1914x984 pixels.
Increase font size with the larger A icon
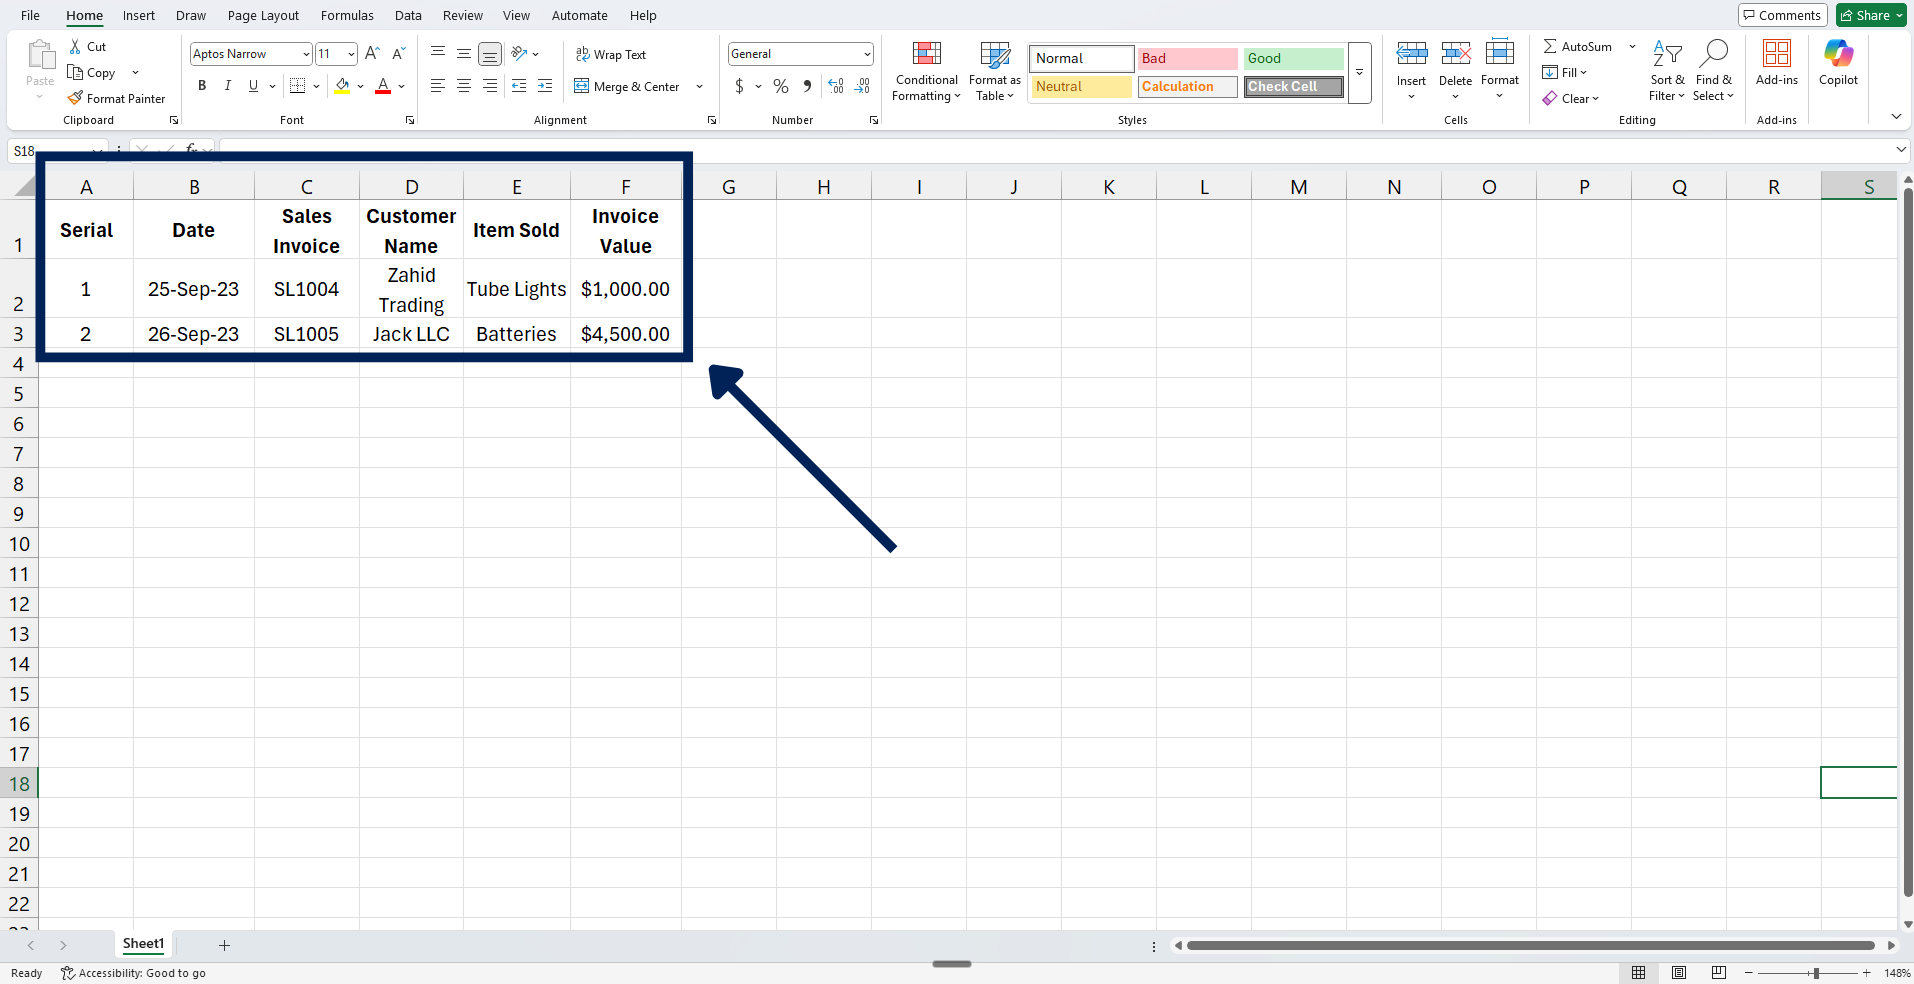372,54
